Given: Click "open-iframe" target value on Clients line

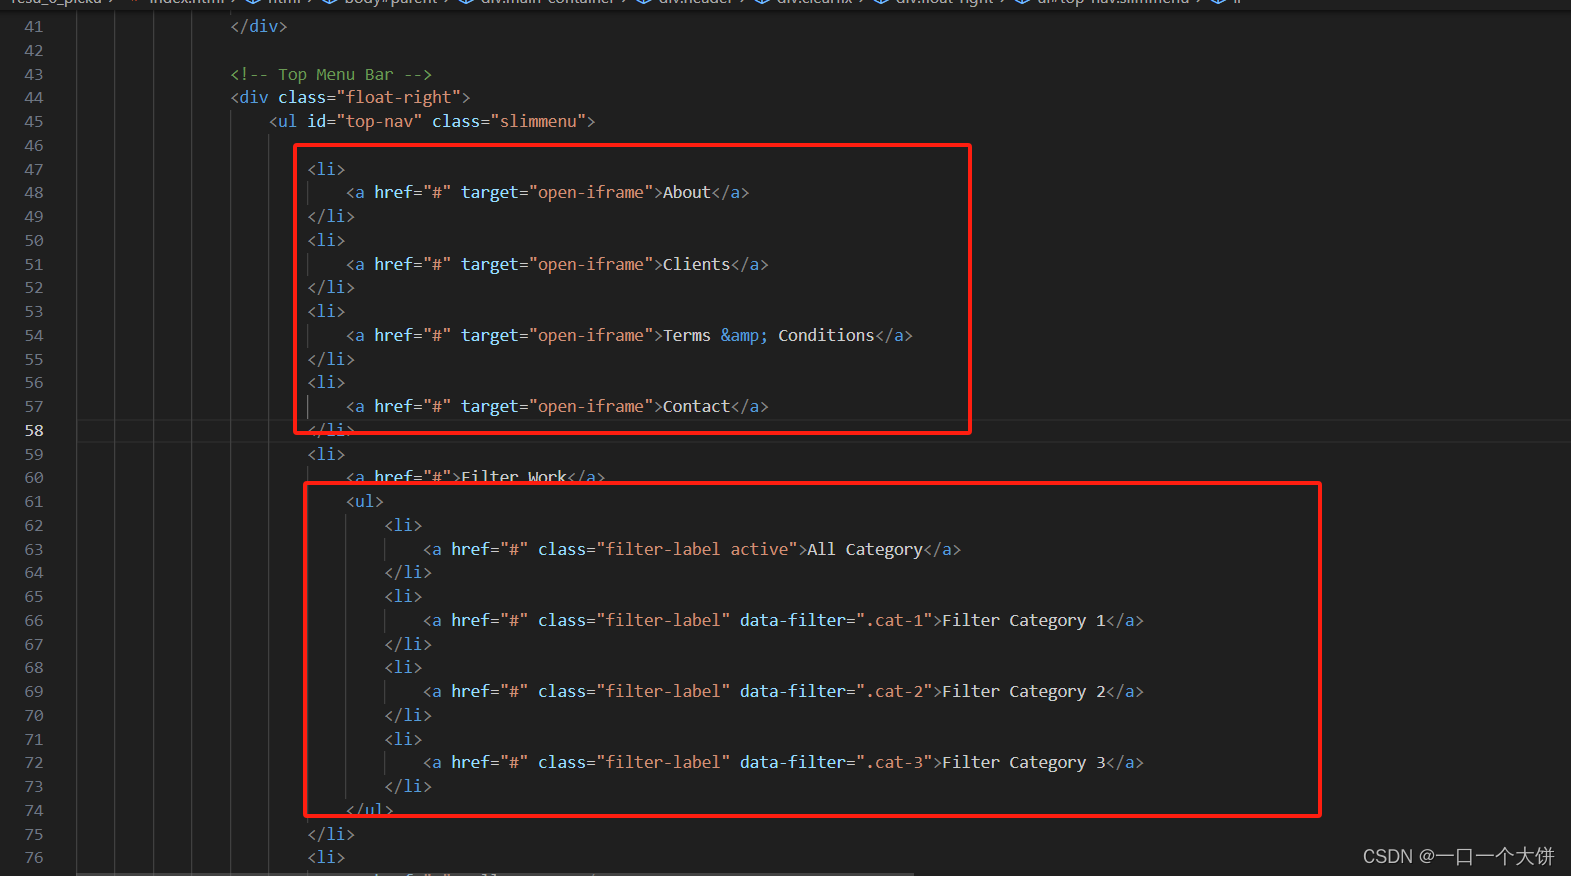Looking at the screenshot, I should pyautogui.click(x=591, y=264).
